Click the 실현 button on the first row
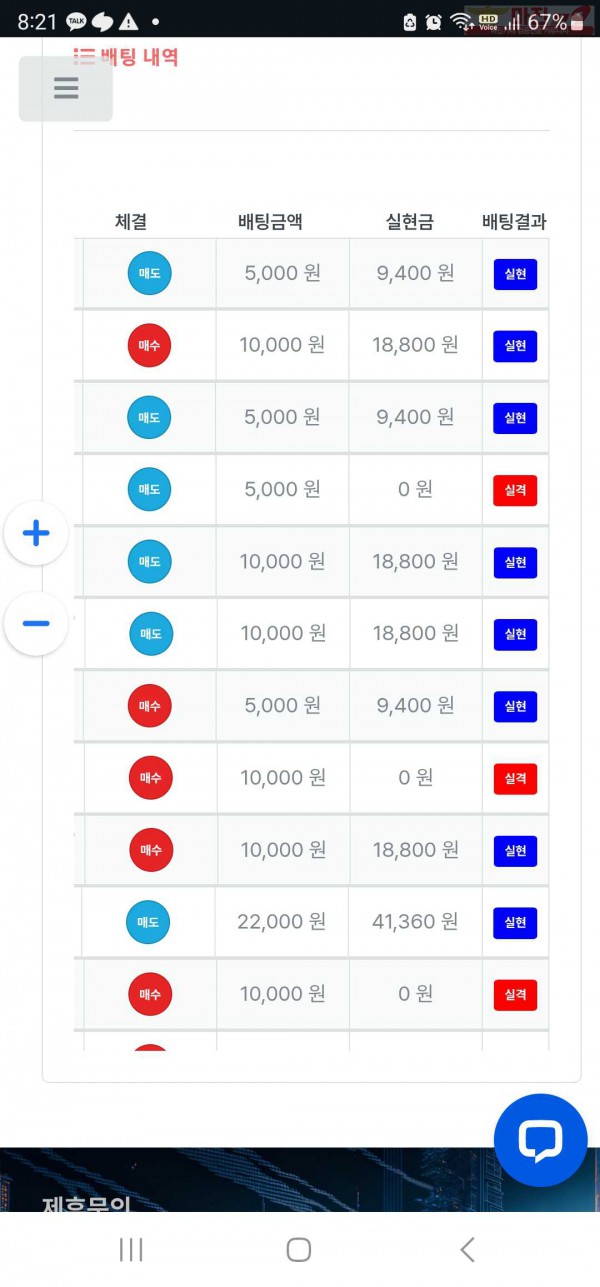The height and width of the screenshot is (1287, 600). pos(514,273)
